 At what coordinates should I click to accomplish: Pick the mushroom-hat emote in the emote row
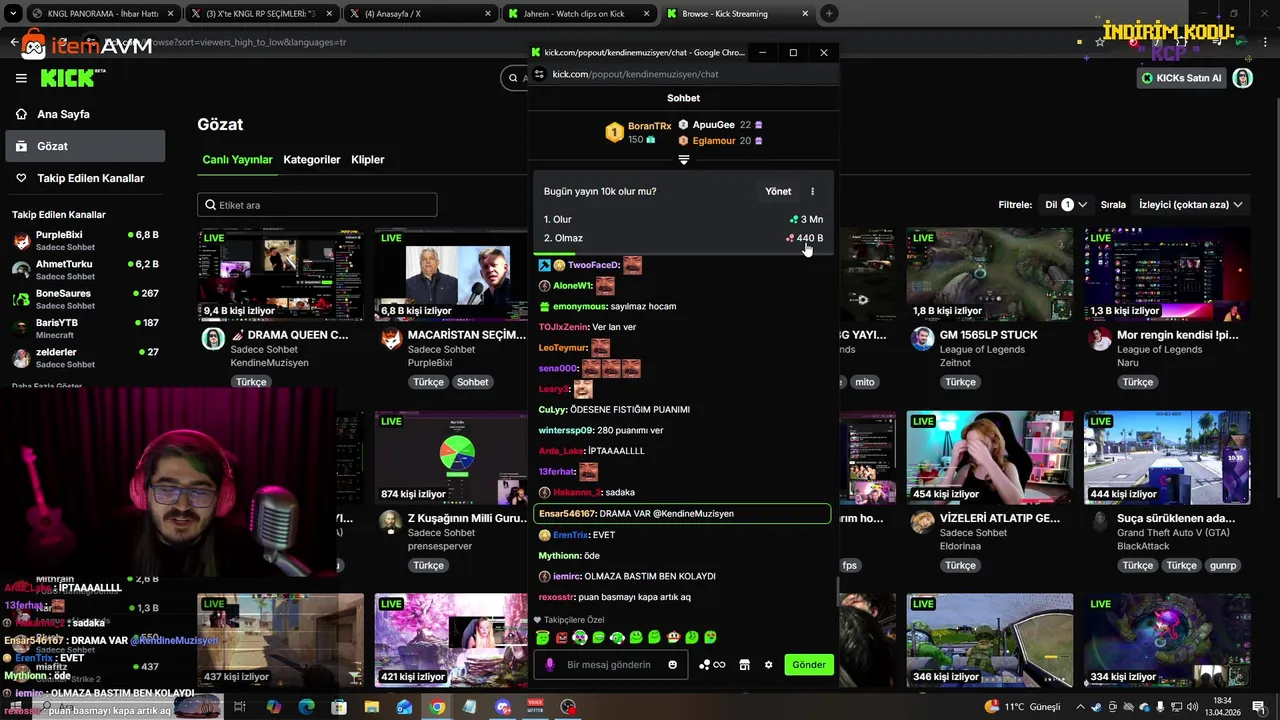tap(673, 637)
